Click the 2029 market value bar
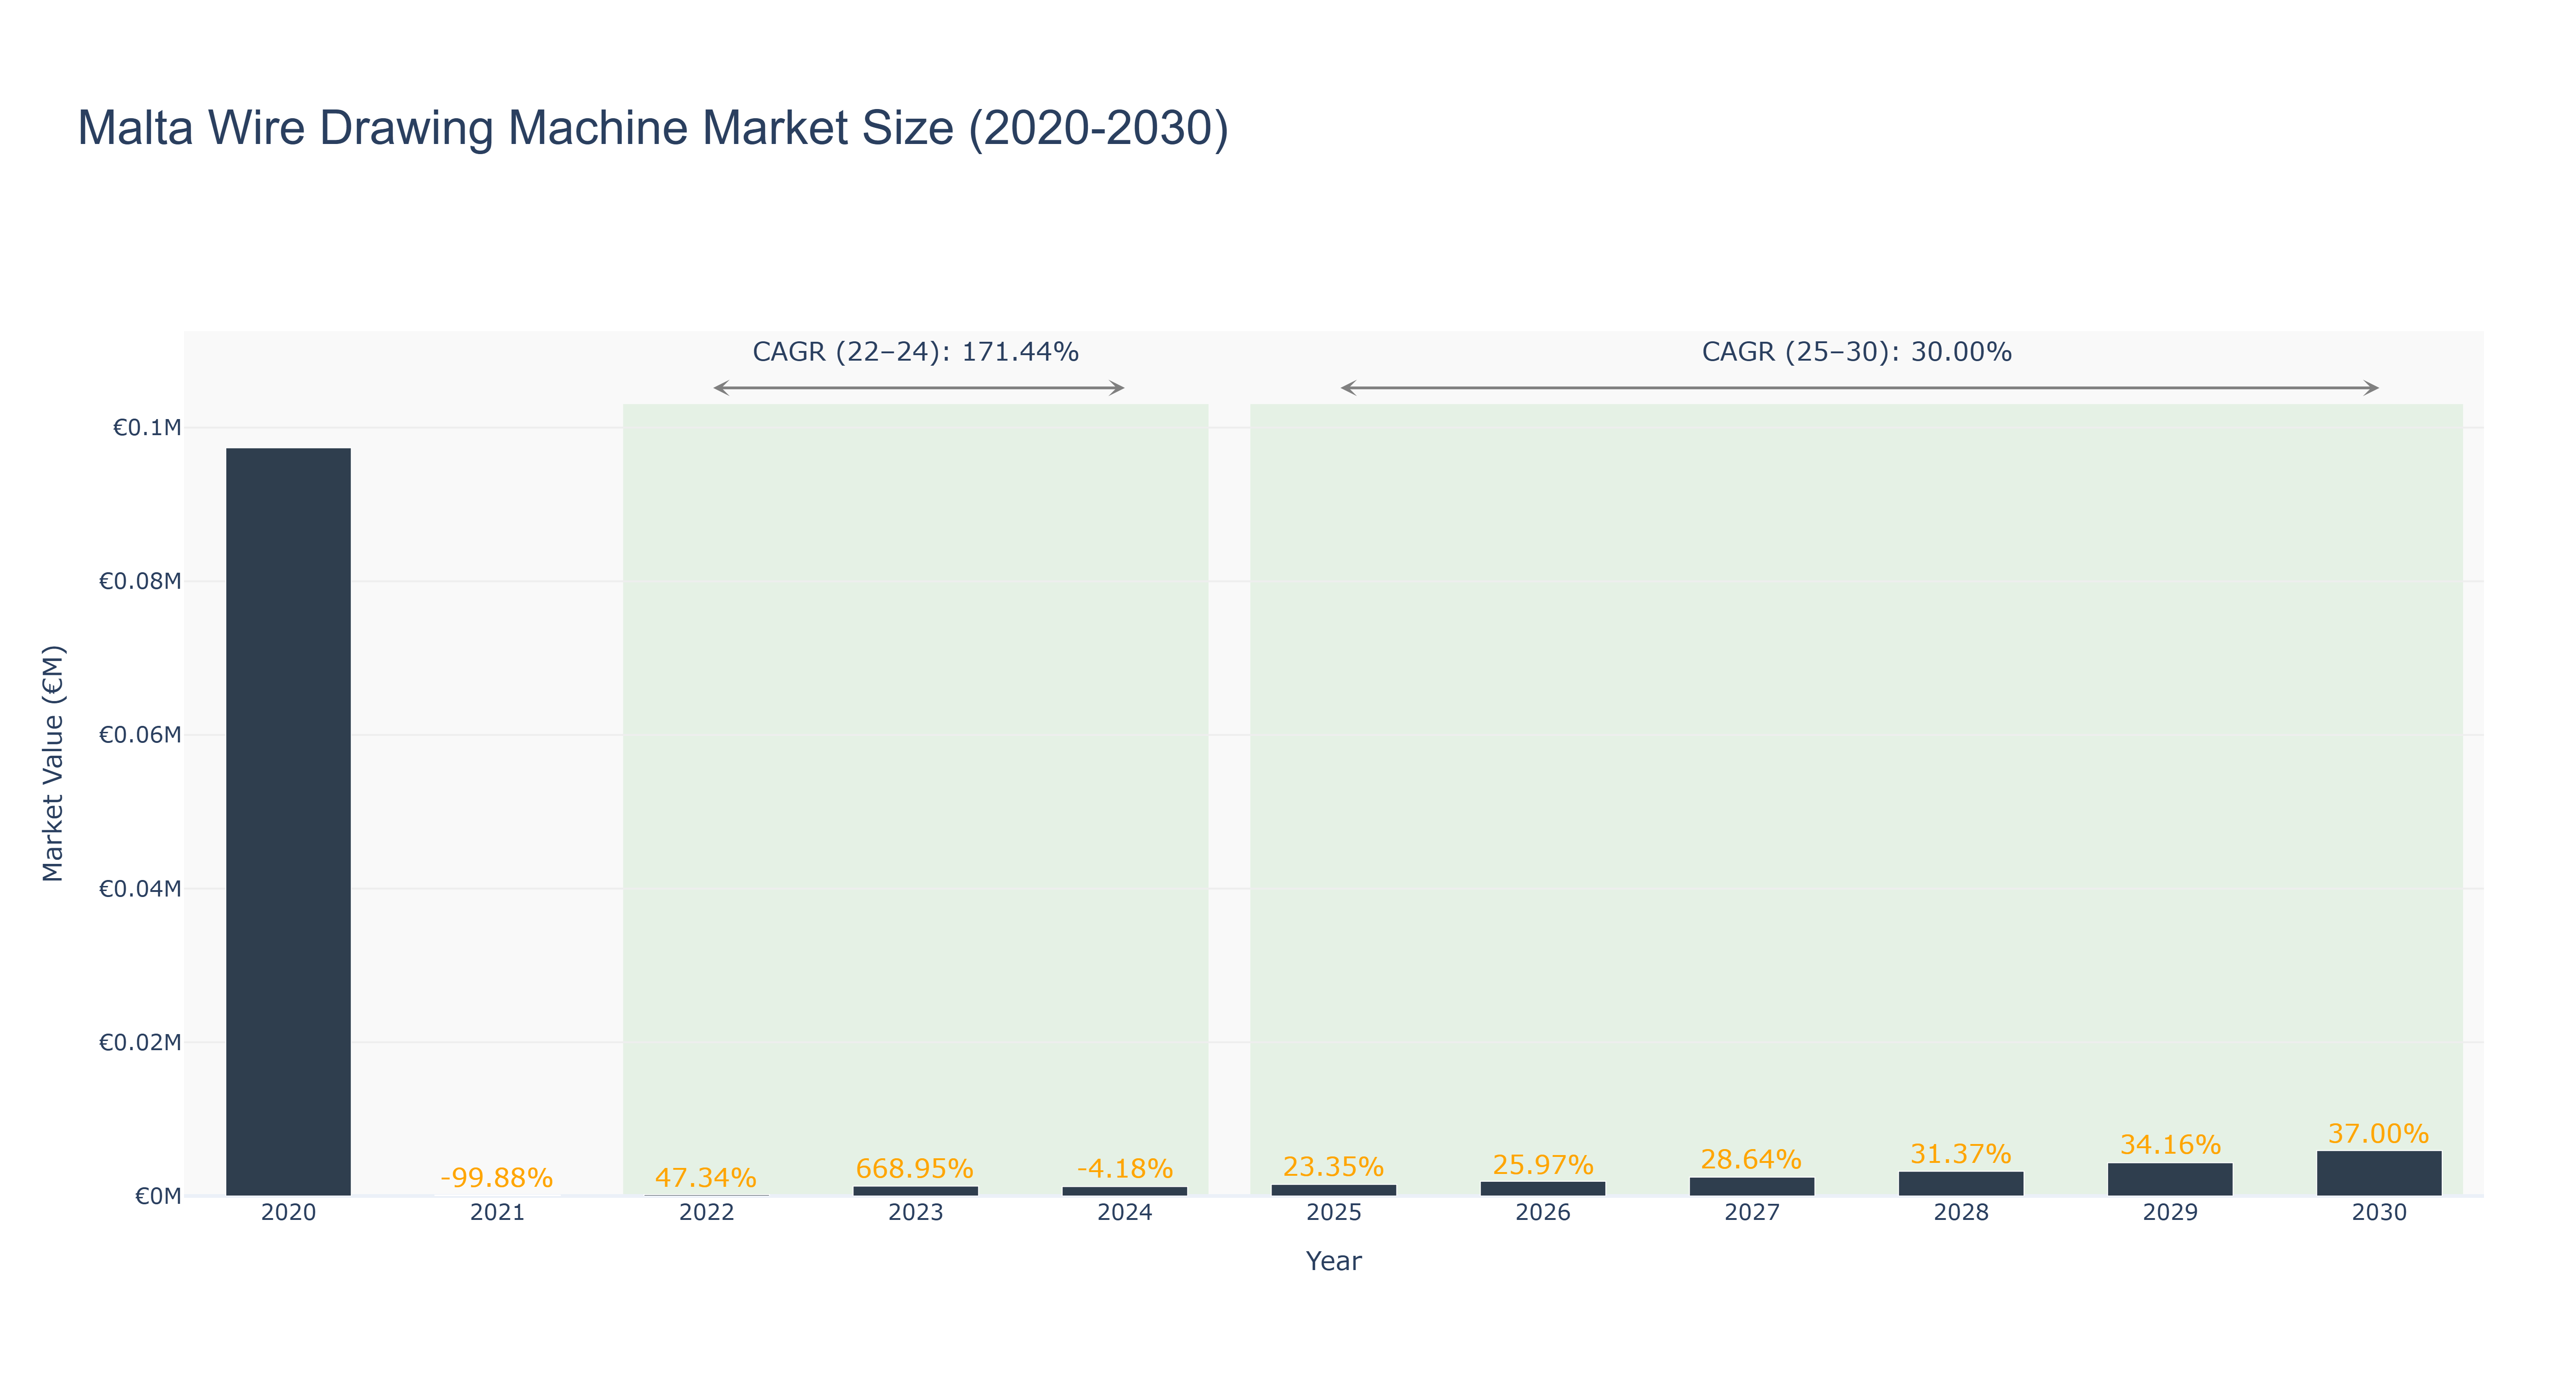This screenshot has height=1380, width=2576. click(2170, 1179)
